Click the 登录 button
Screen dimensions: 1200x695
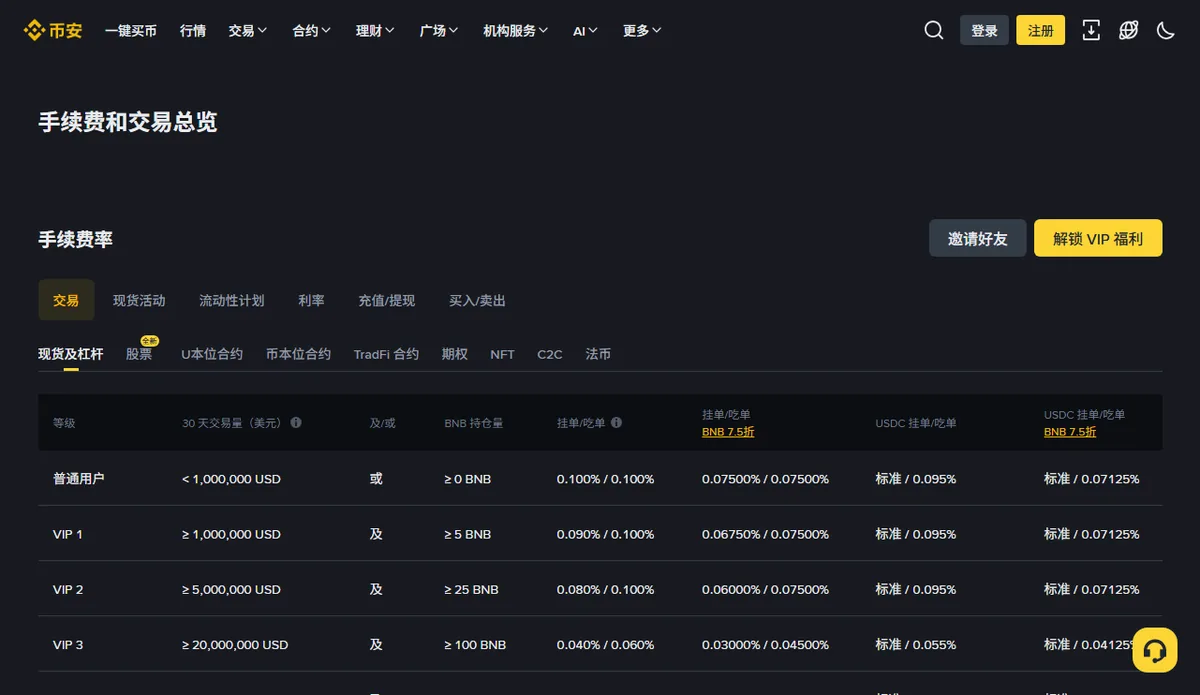coord(984,30)
